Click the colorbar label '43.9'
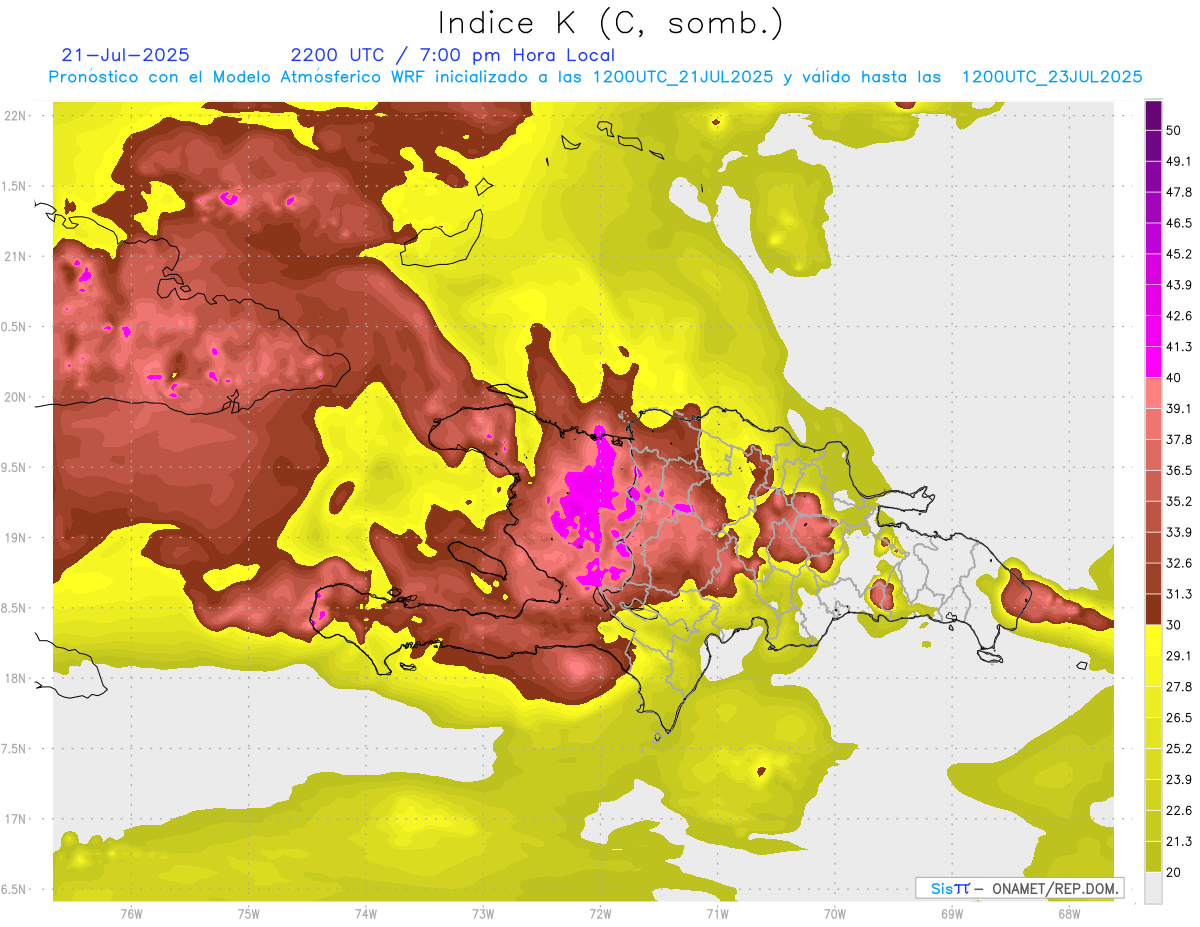 pyautogui.click(x=1180, y=285)
